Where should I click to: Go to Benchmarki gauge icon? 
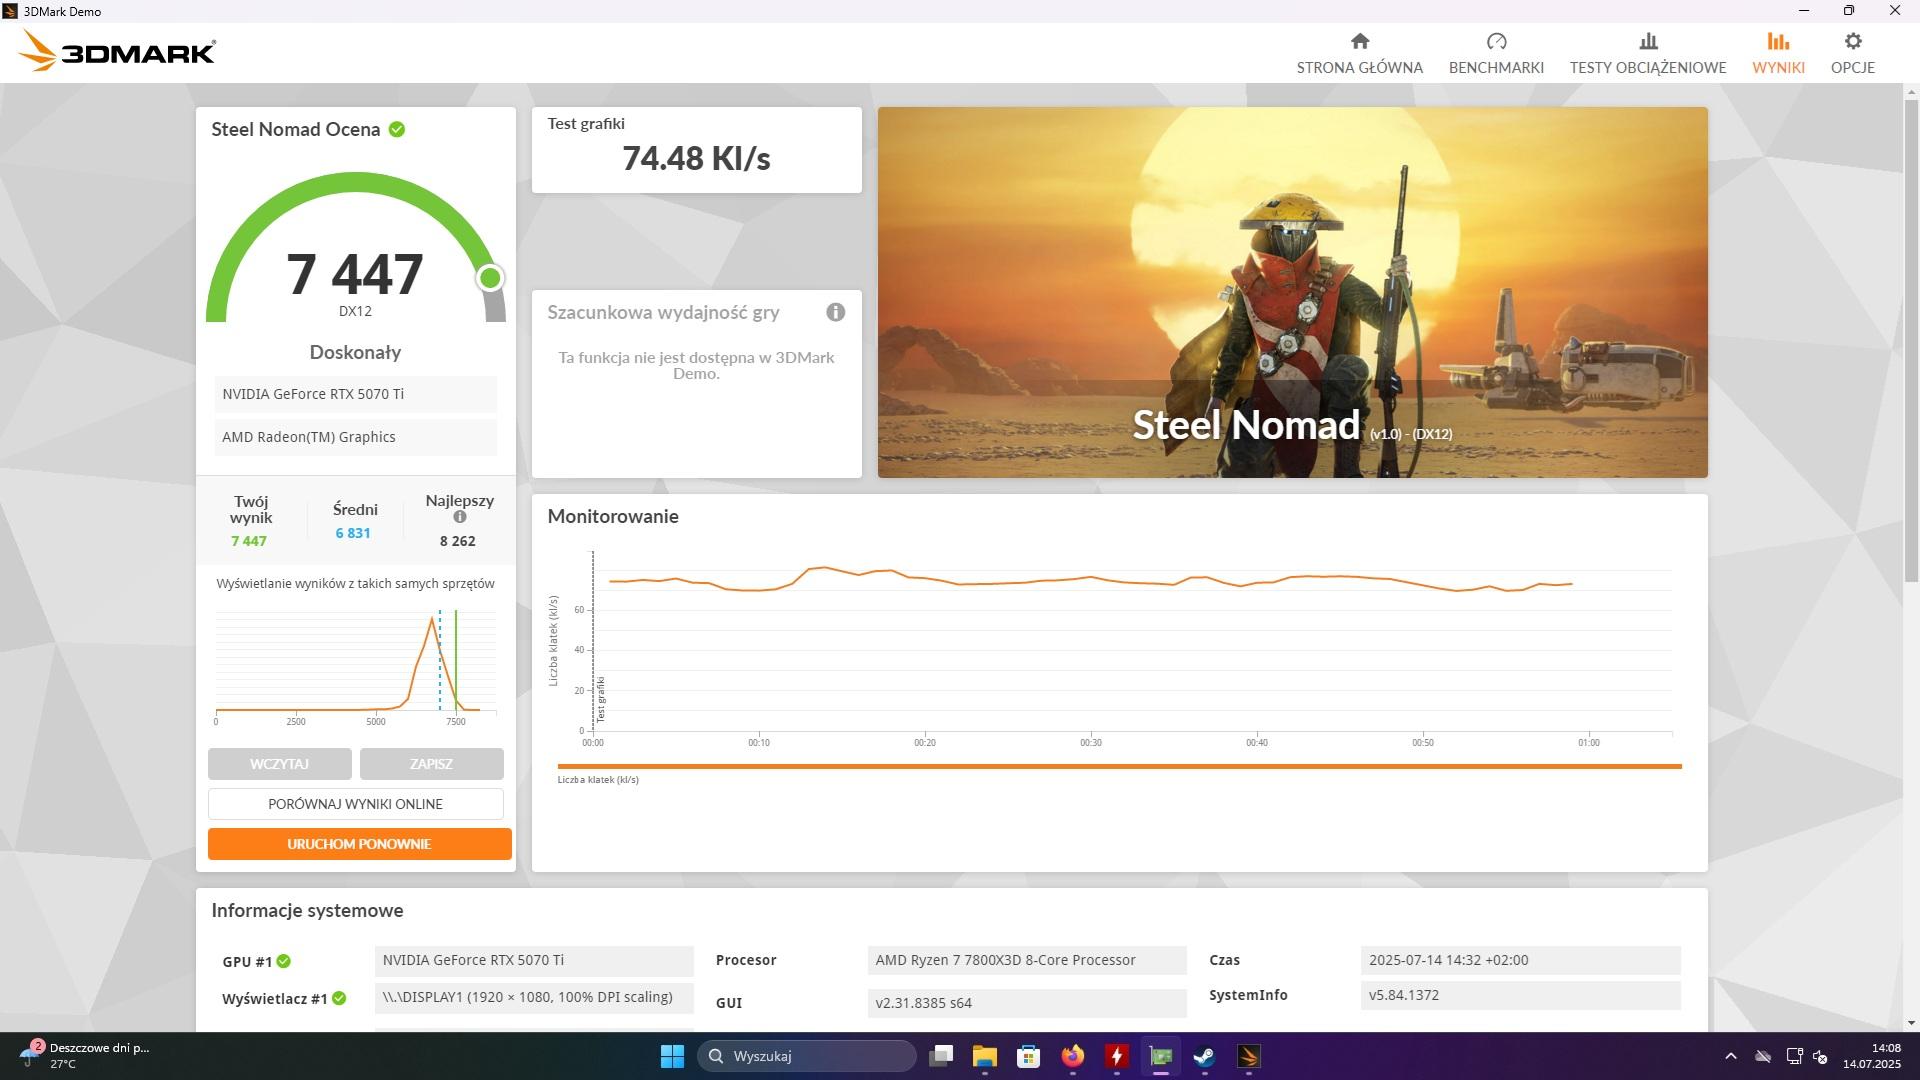click(x=1496, y=42)
